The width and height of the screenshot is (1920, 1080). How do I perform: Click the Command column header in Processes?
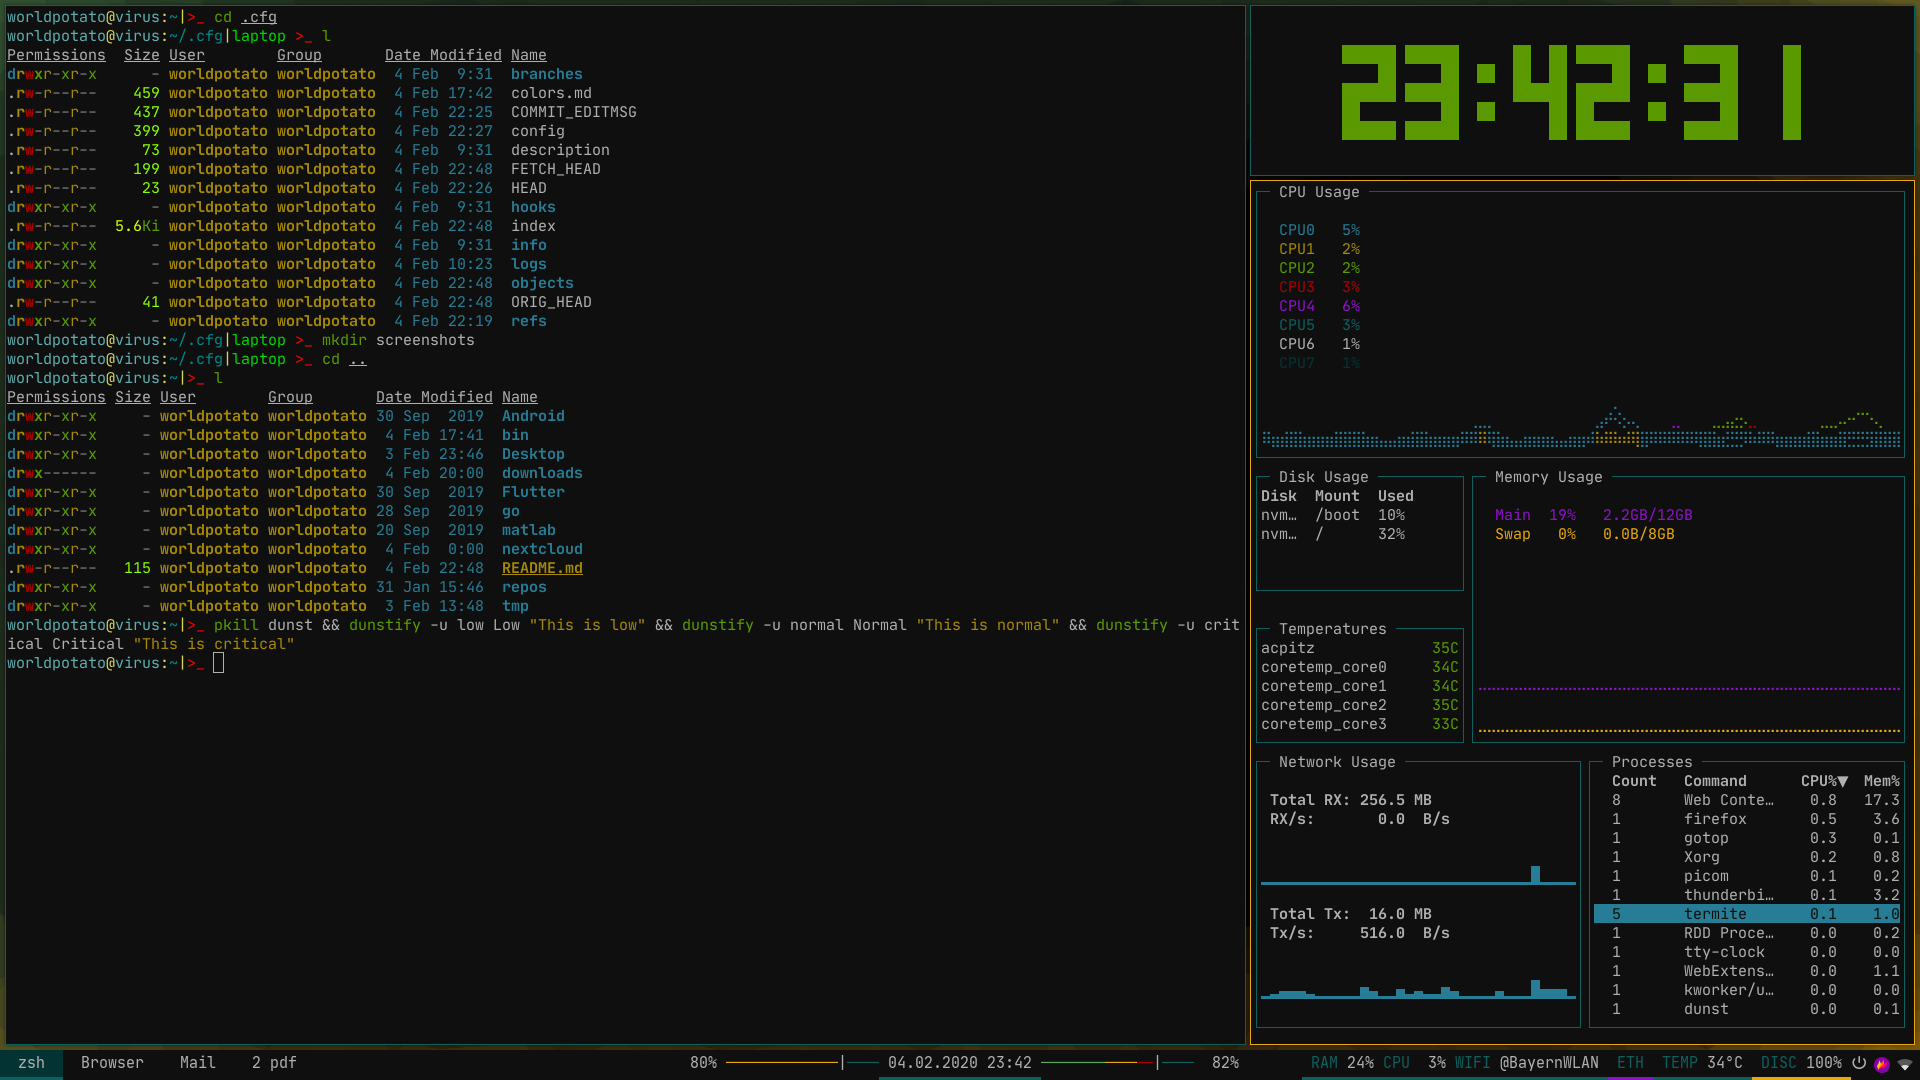click(1715, 781)
